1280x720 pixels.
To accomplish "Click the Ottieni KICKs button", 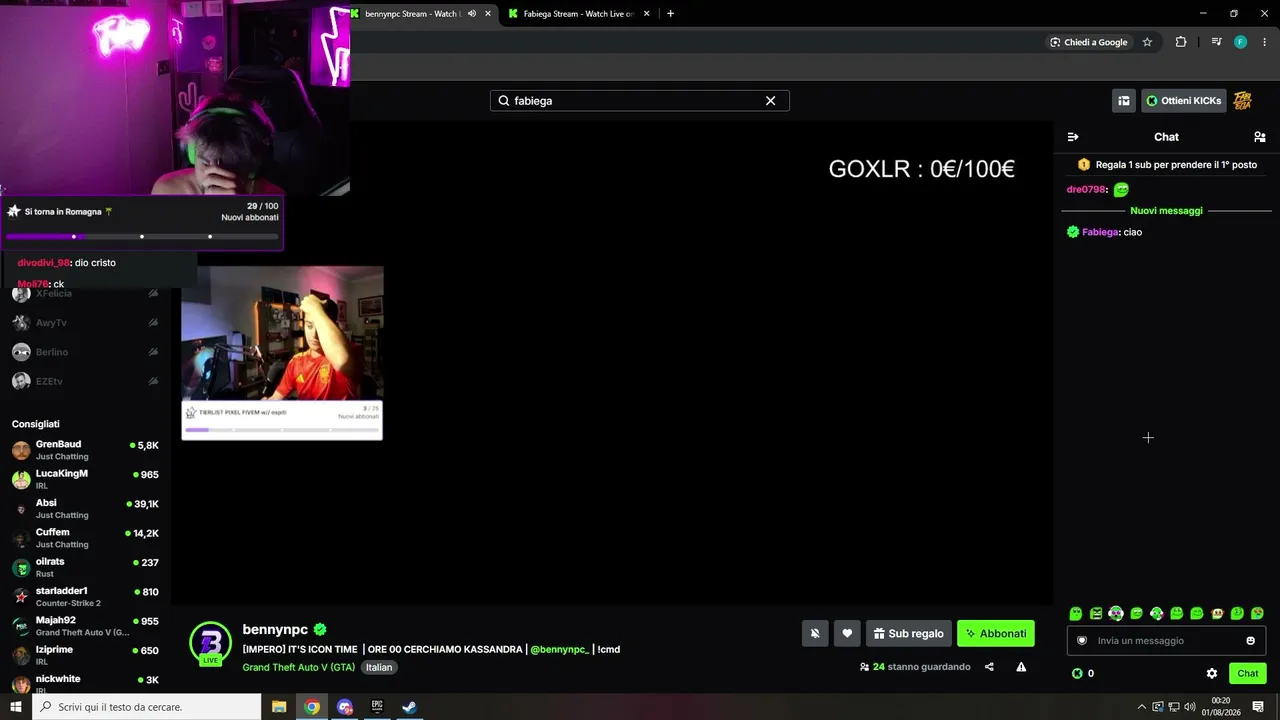I will pyautogui.click(x=1184, y=101).
